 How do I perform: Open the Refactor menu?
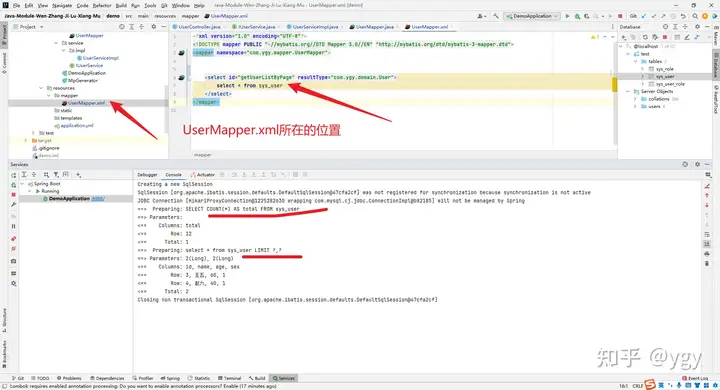[x=102, y=6]
